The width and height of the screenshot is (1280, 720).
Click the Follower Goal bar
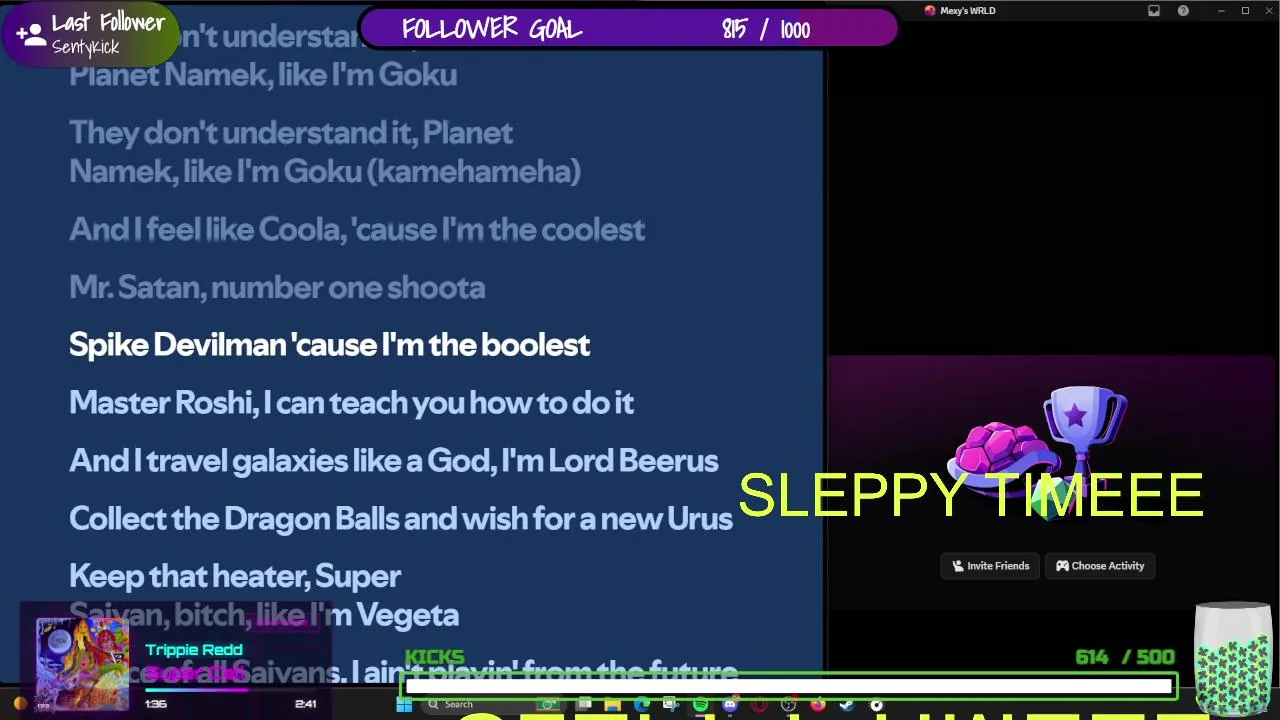(630, 29)
